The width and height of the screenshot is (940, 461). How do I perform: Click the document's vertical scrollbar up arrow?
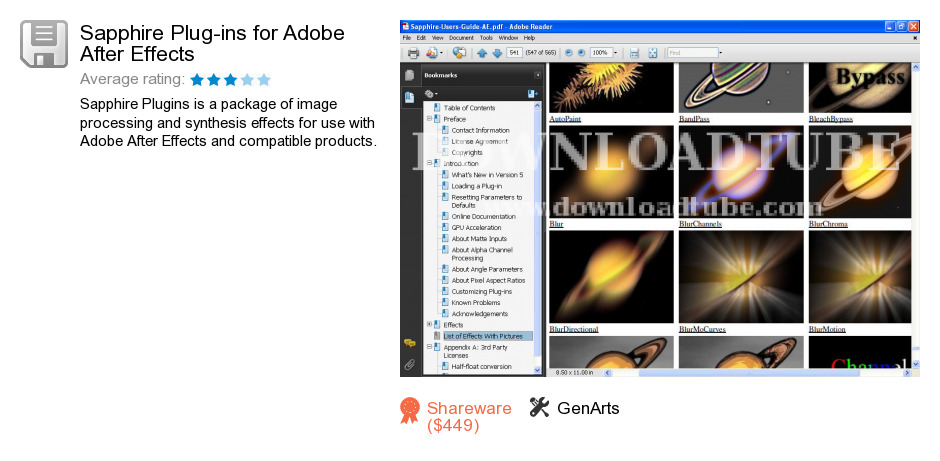click(915, 67)
